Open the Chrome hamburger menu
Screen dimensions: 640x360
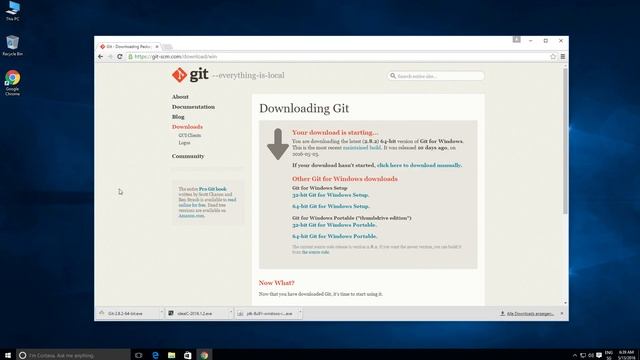pos(563,57)
